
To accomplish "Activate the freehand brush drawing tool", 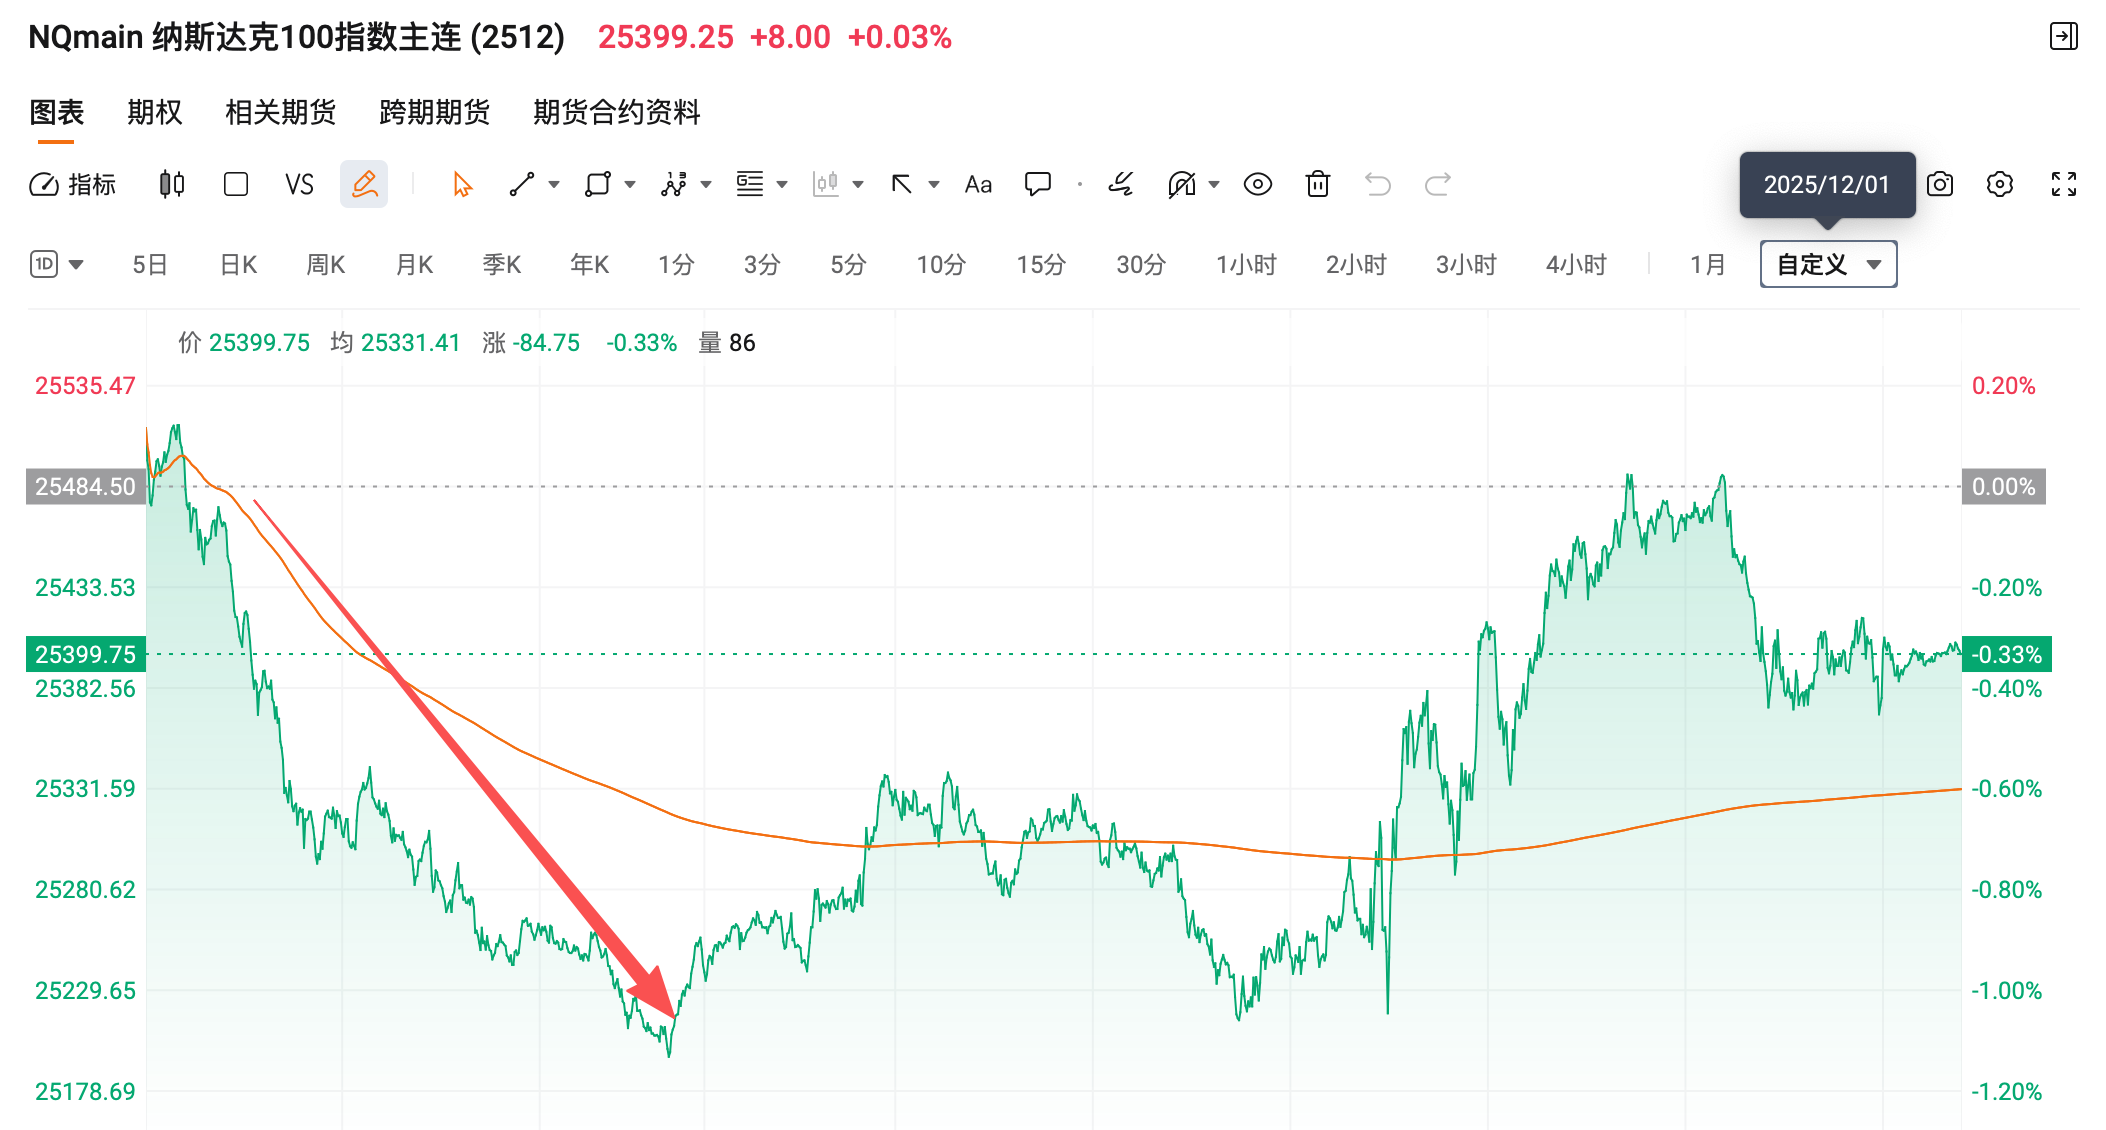I will (x=1120, y=184).
